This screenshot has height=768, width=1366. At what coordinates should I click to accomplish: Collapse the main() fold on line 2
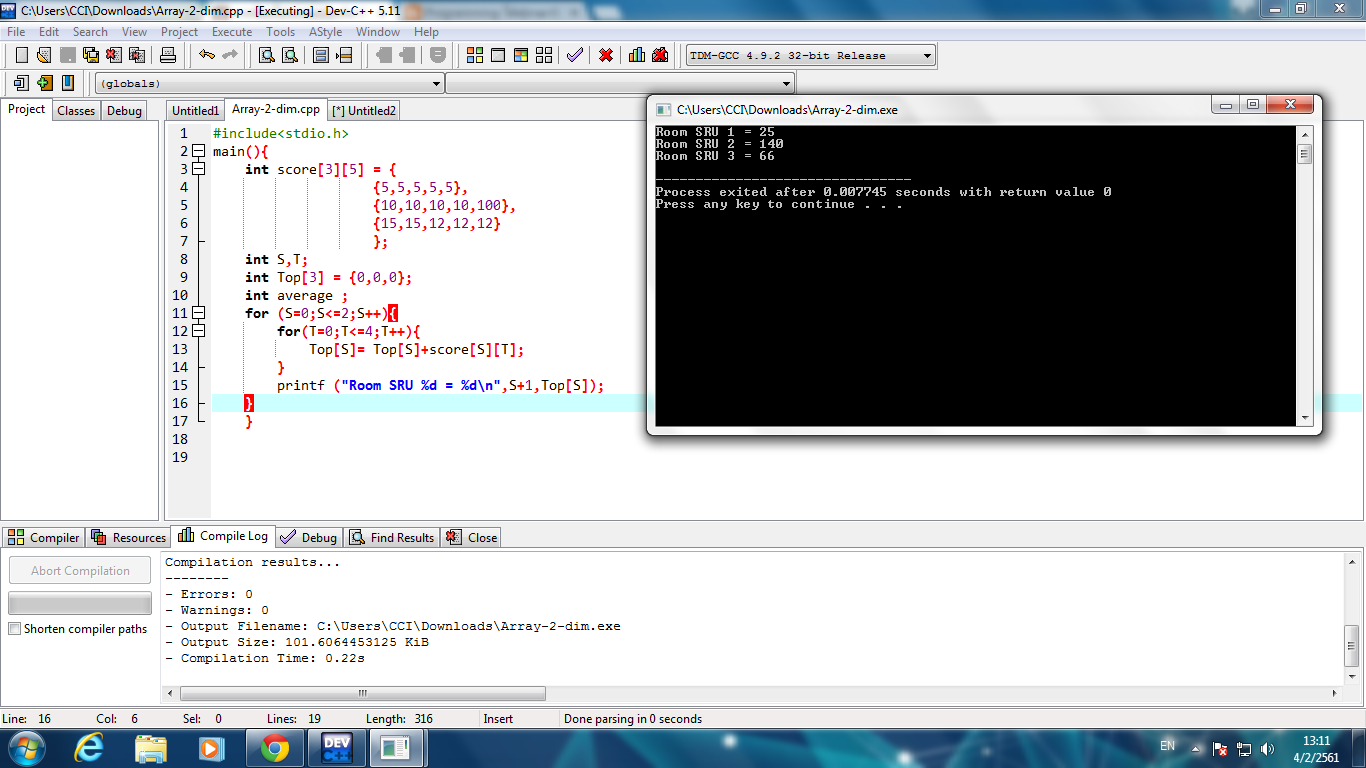(x=198, y=151)
